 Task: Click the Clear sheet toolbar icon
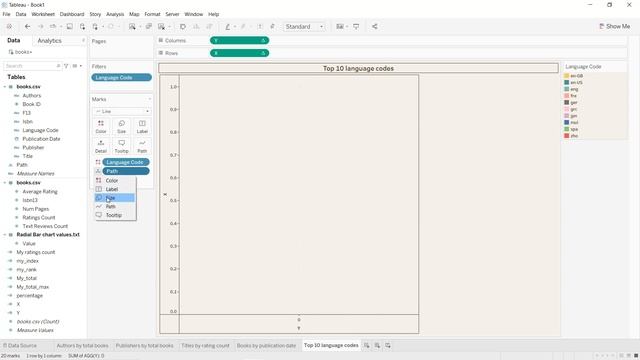162,27
